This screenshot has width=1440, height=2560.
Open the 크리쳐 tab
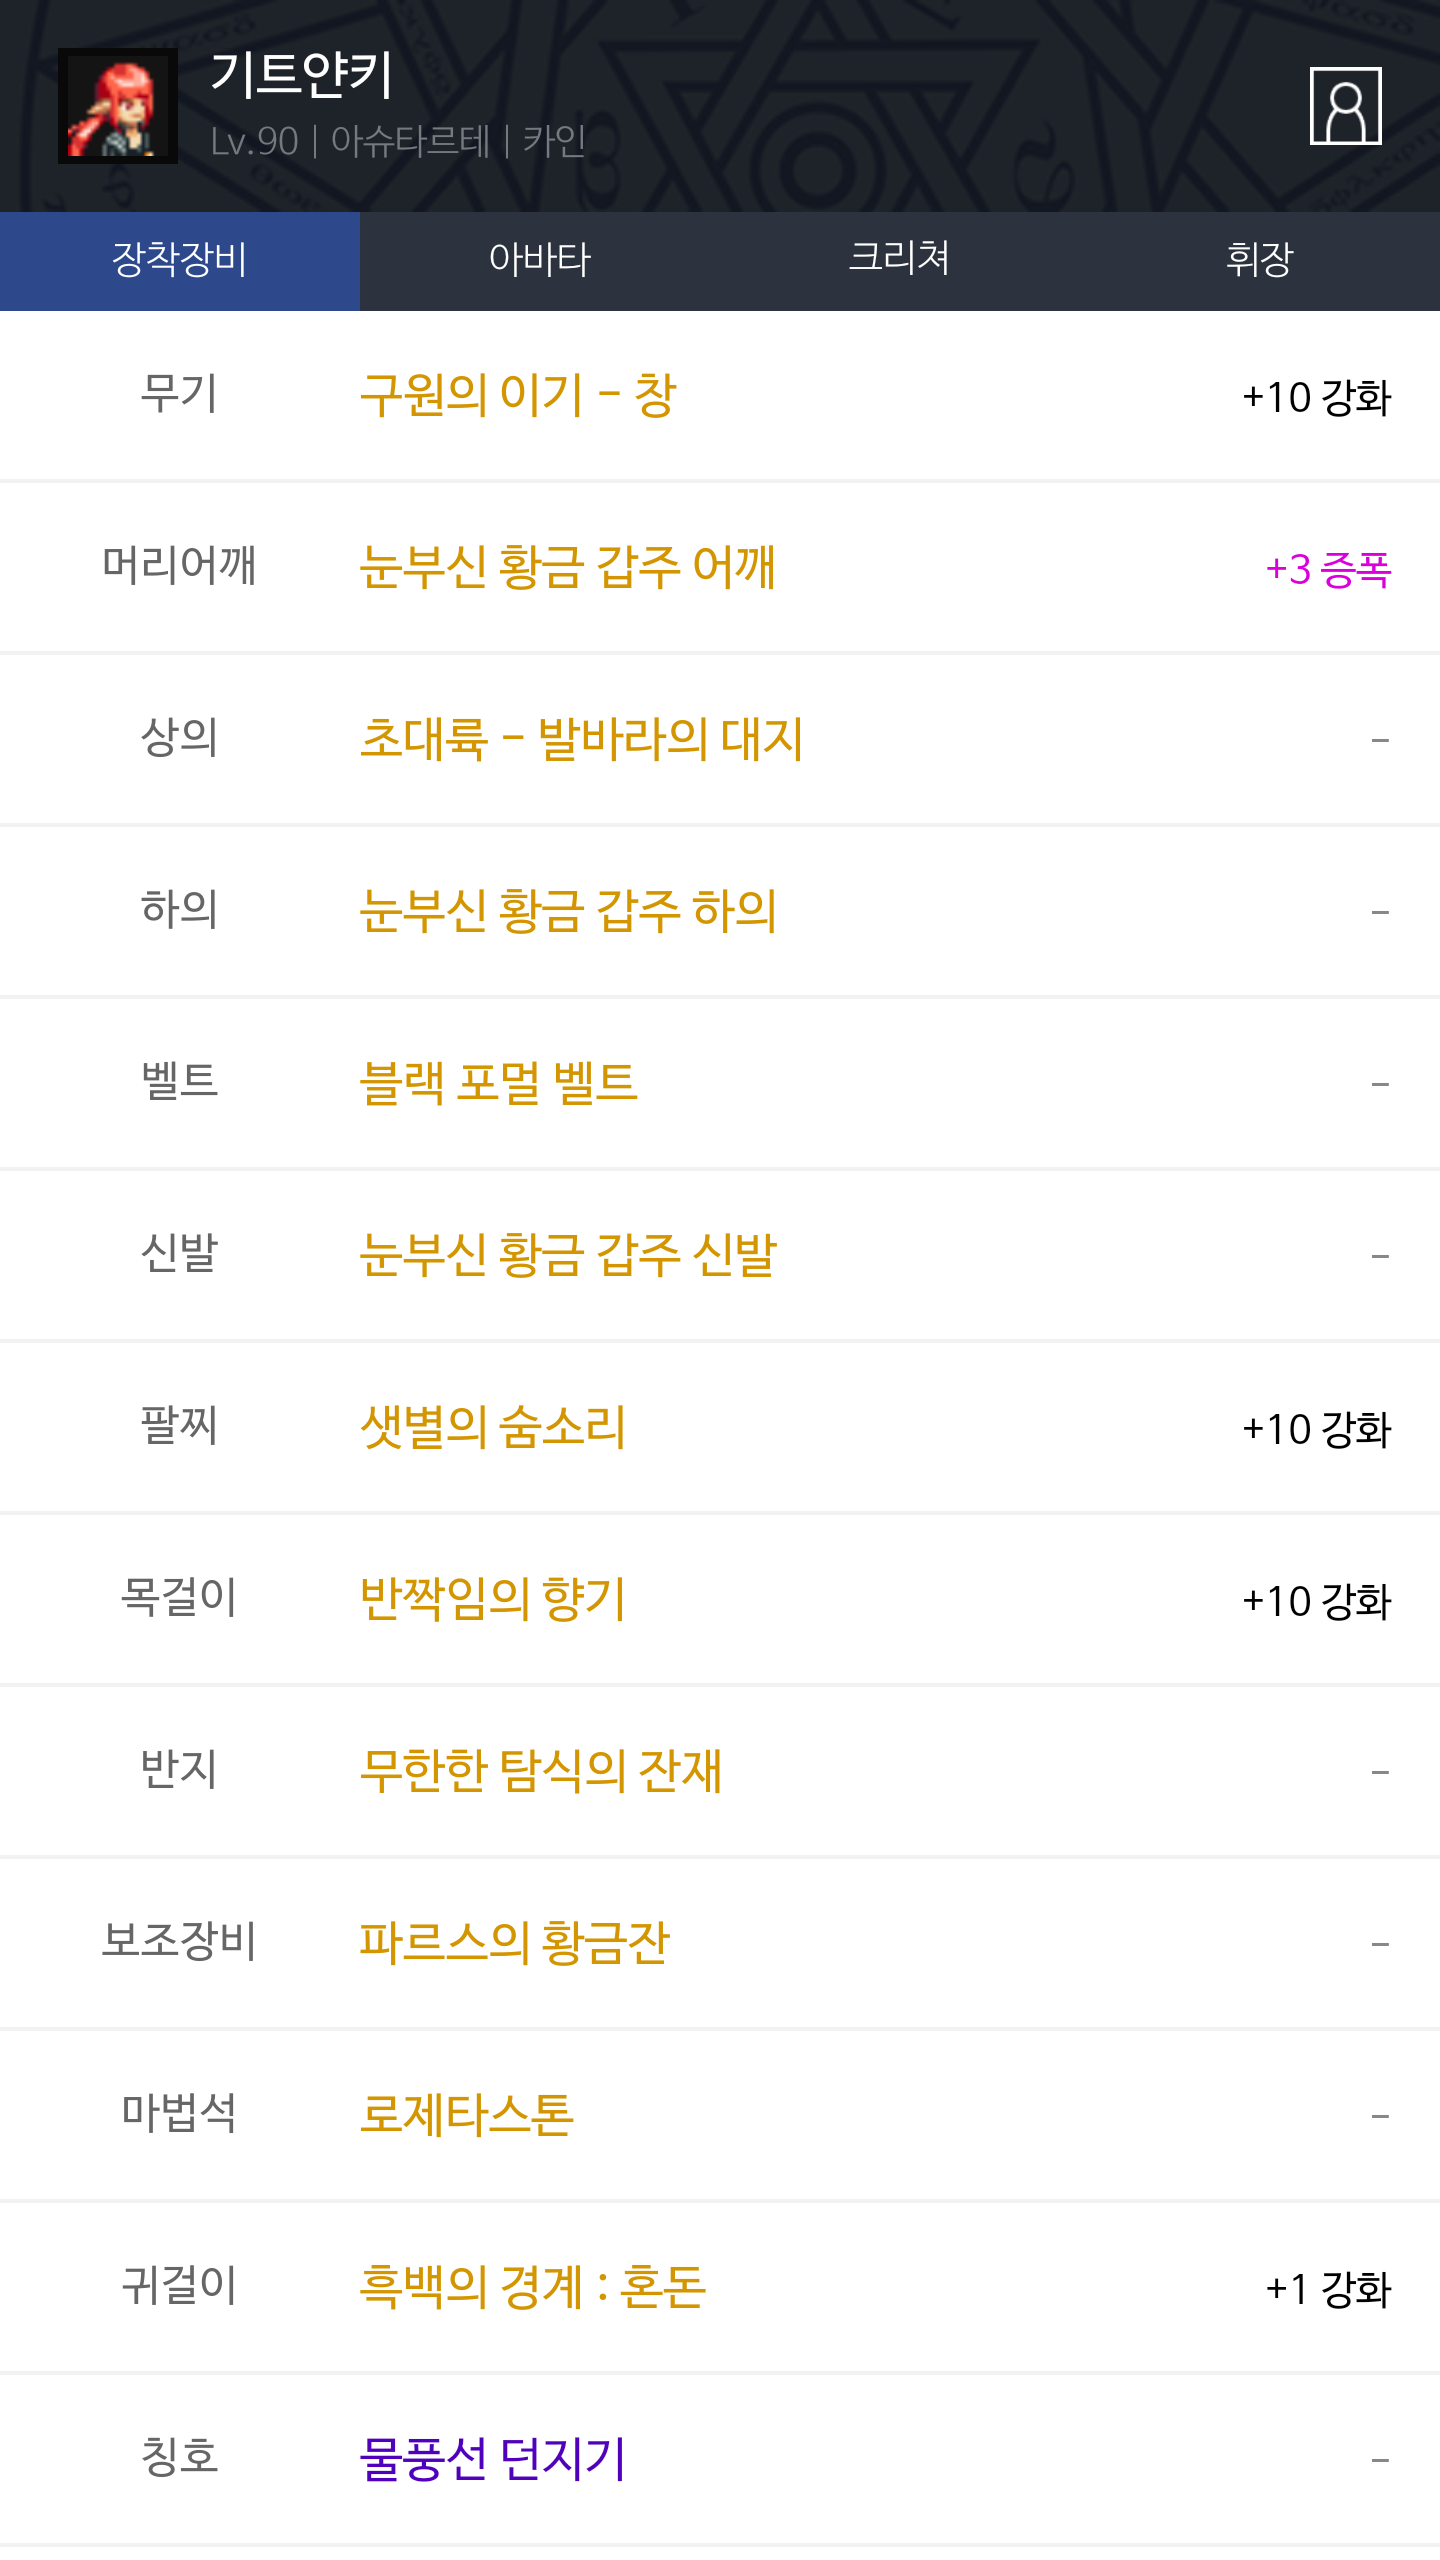900,260
